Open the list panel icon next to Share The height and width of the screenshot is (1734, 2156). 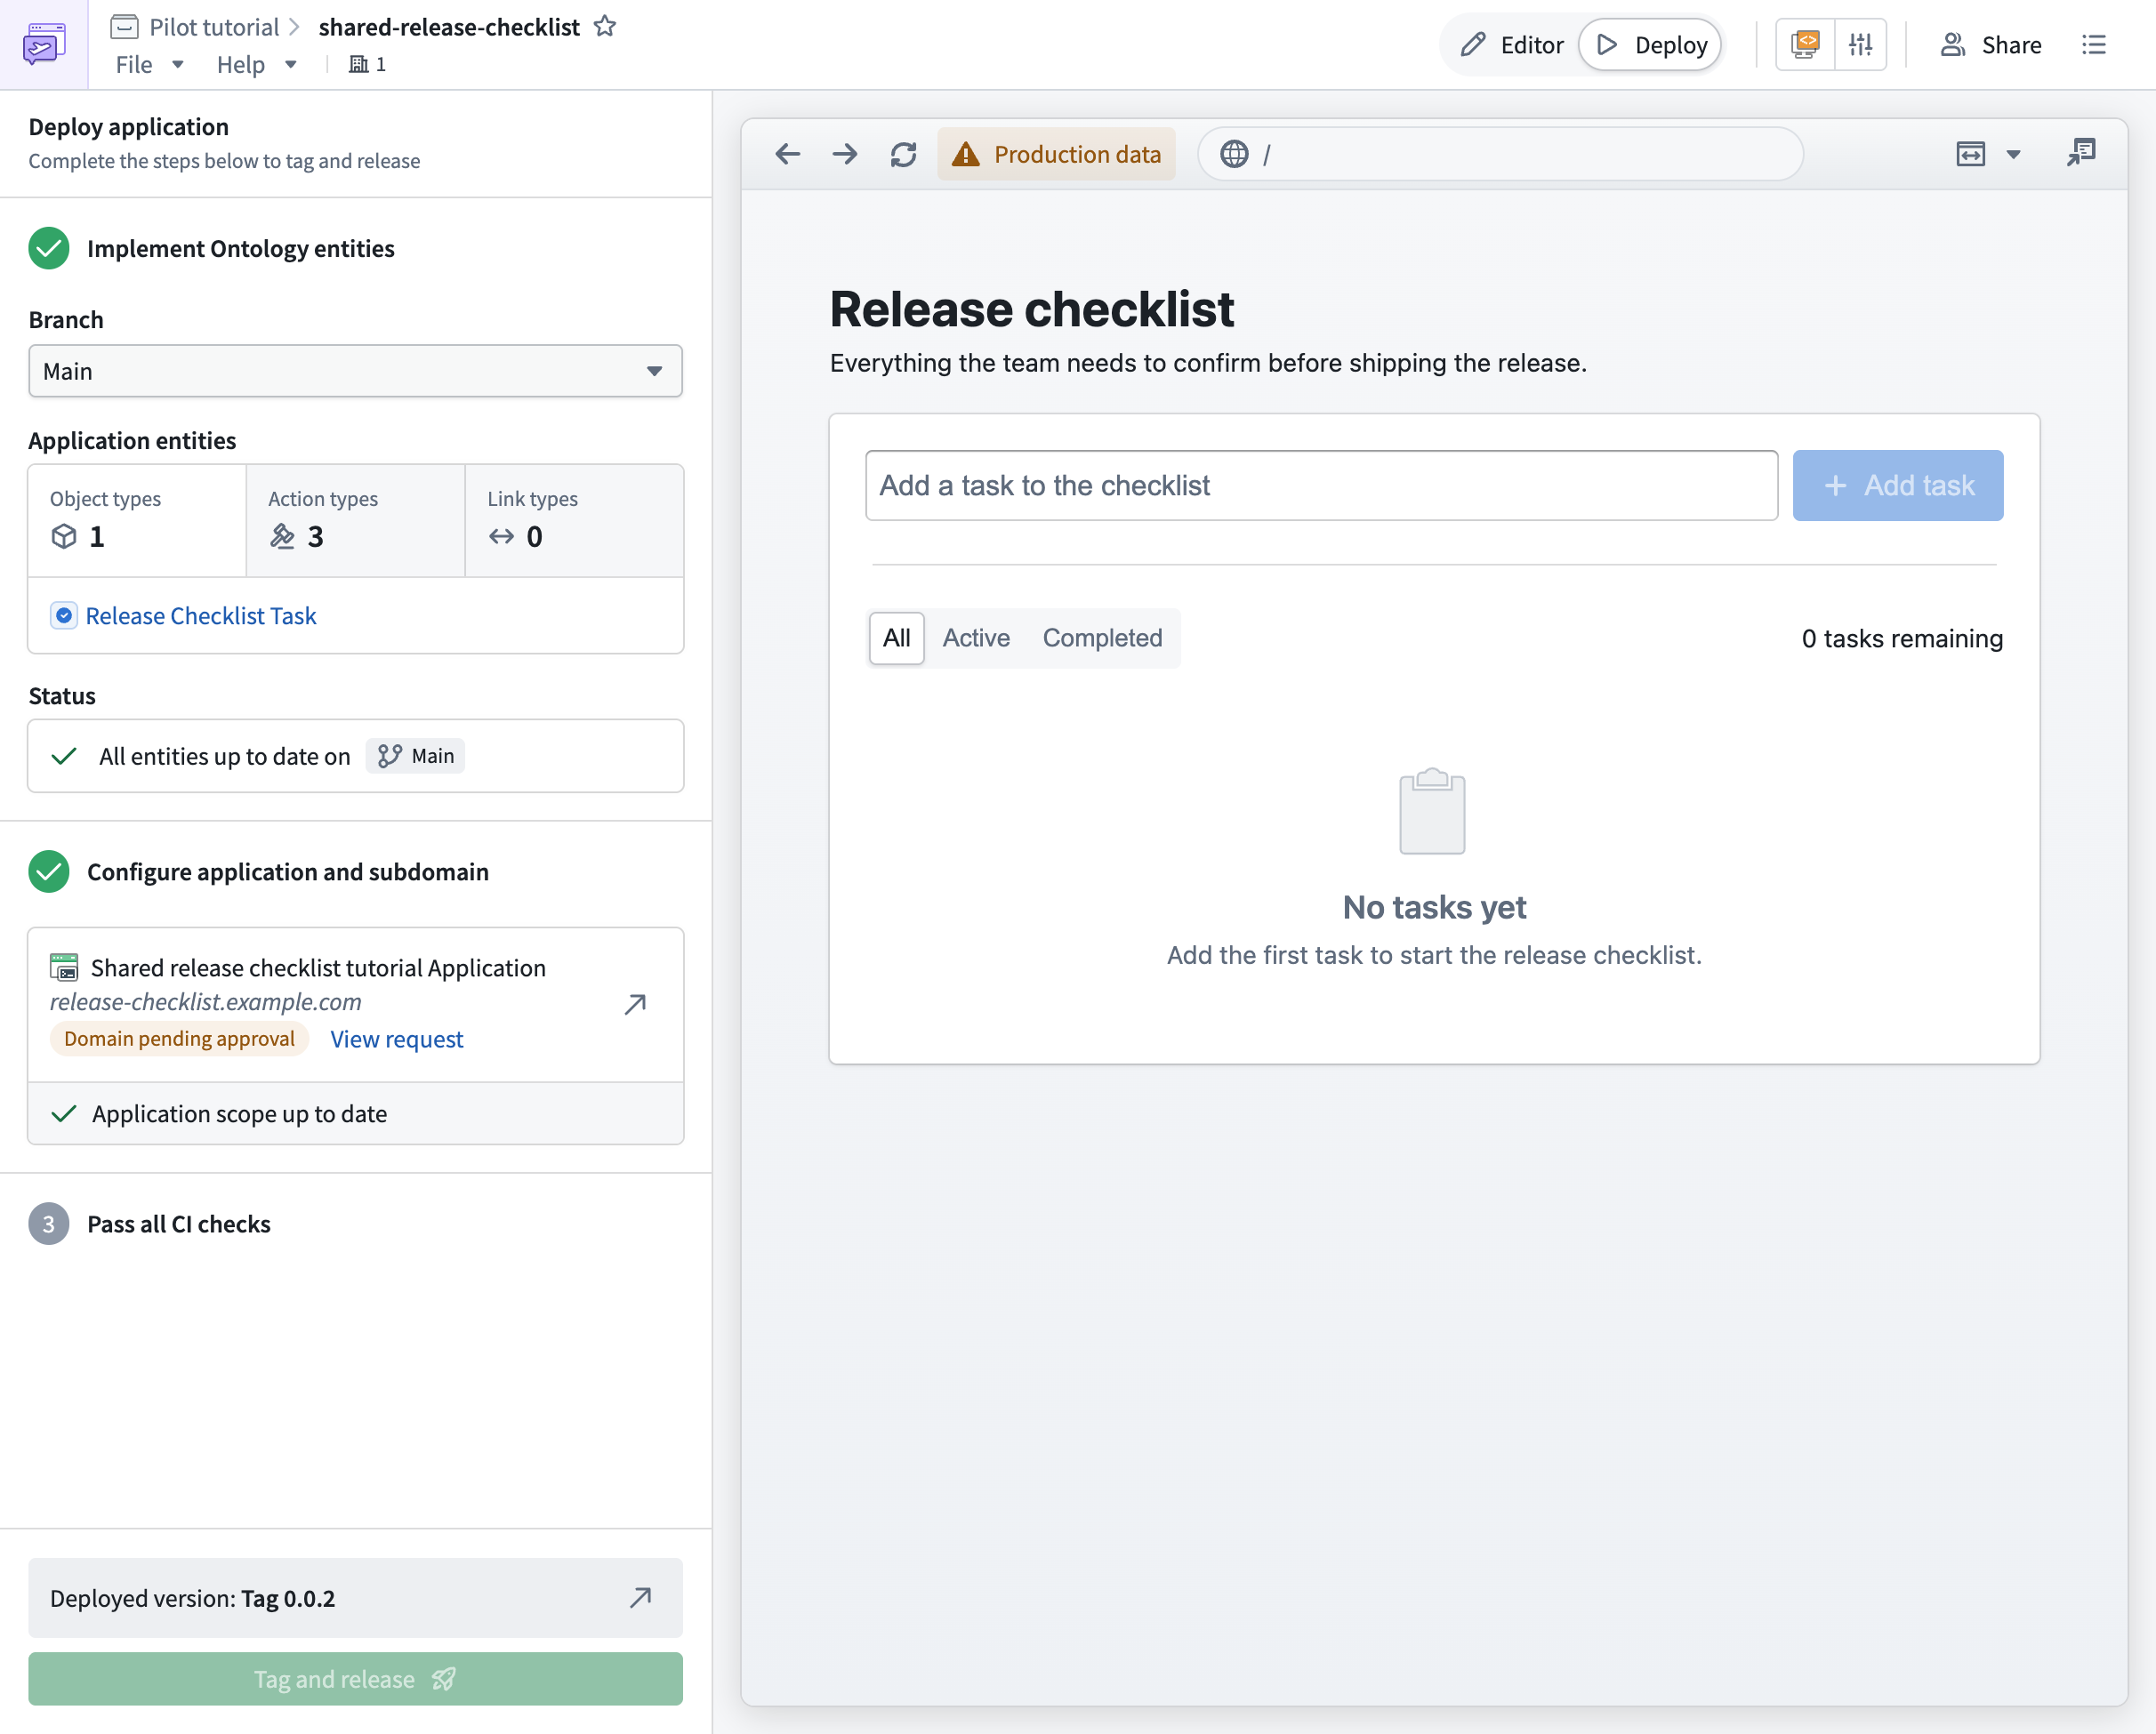tap(2093, 45)
